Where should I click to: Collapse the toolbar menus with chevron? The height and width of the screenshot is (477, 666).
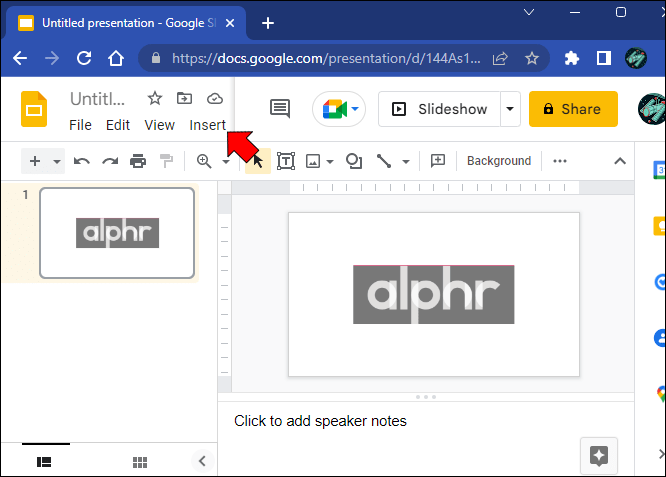[620, 161]
